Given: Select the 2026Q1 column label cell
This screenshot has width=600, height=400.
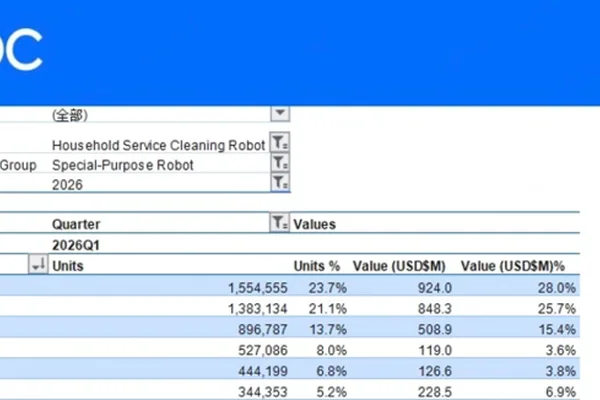Looking at the screenshot, I should [76, 245].
